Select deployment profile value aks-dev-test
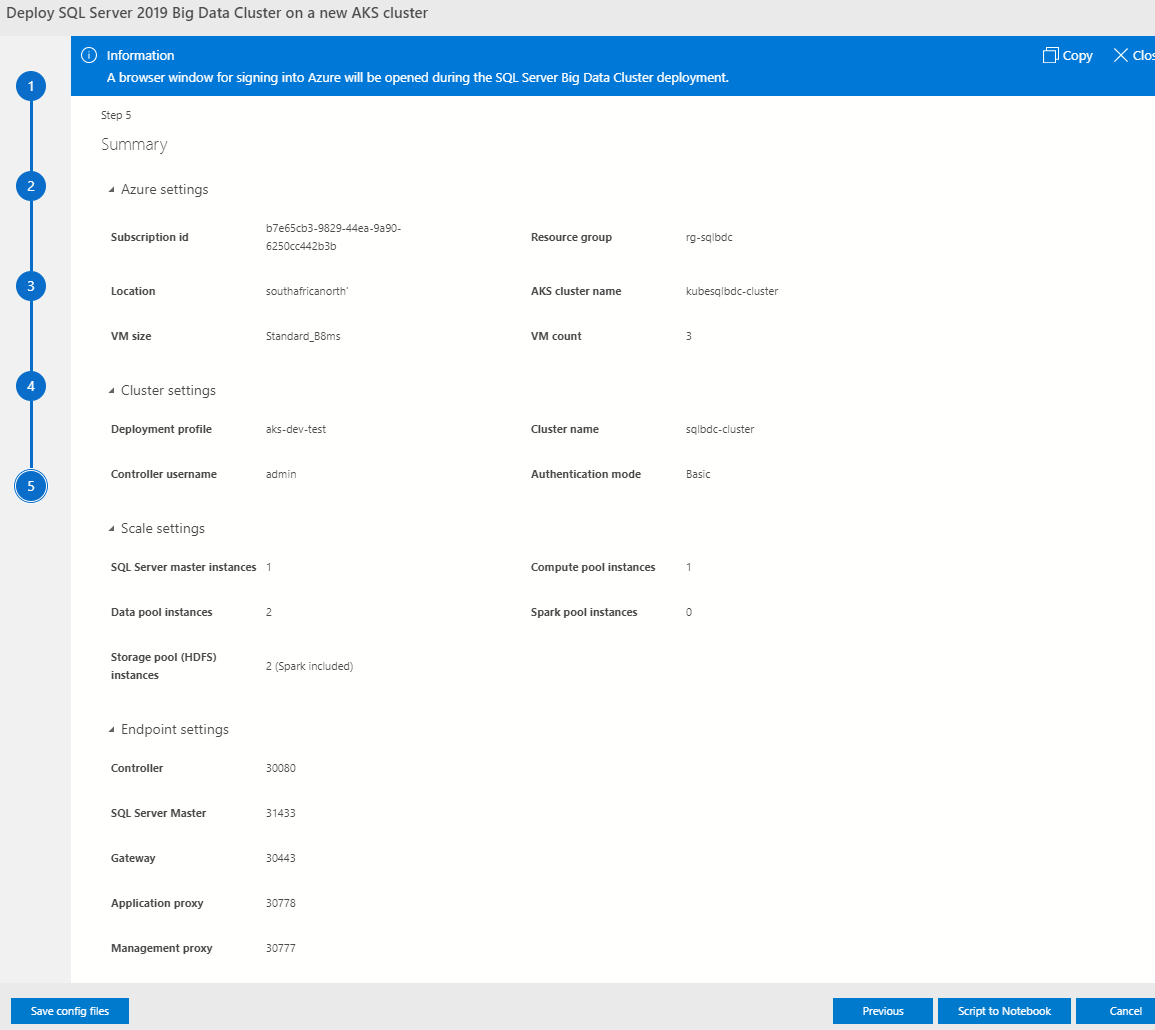 pyautogui.click(x=295, y=429)
